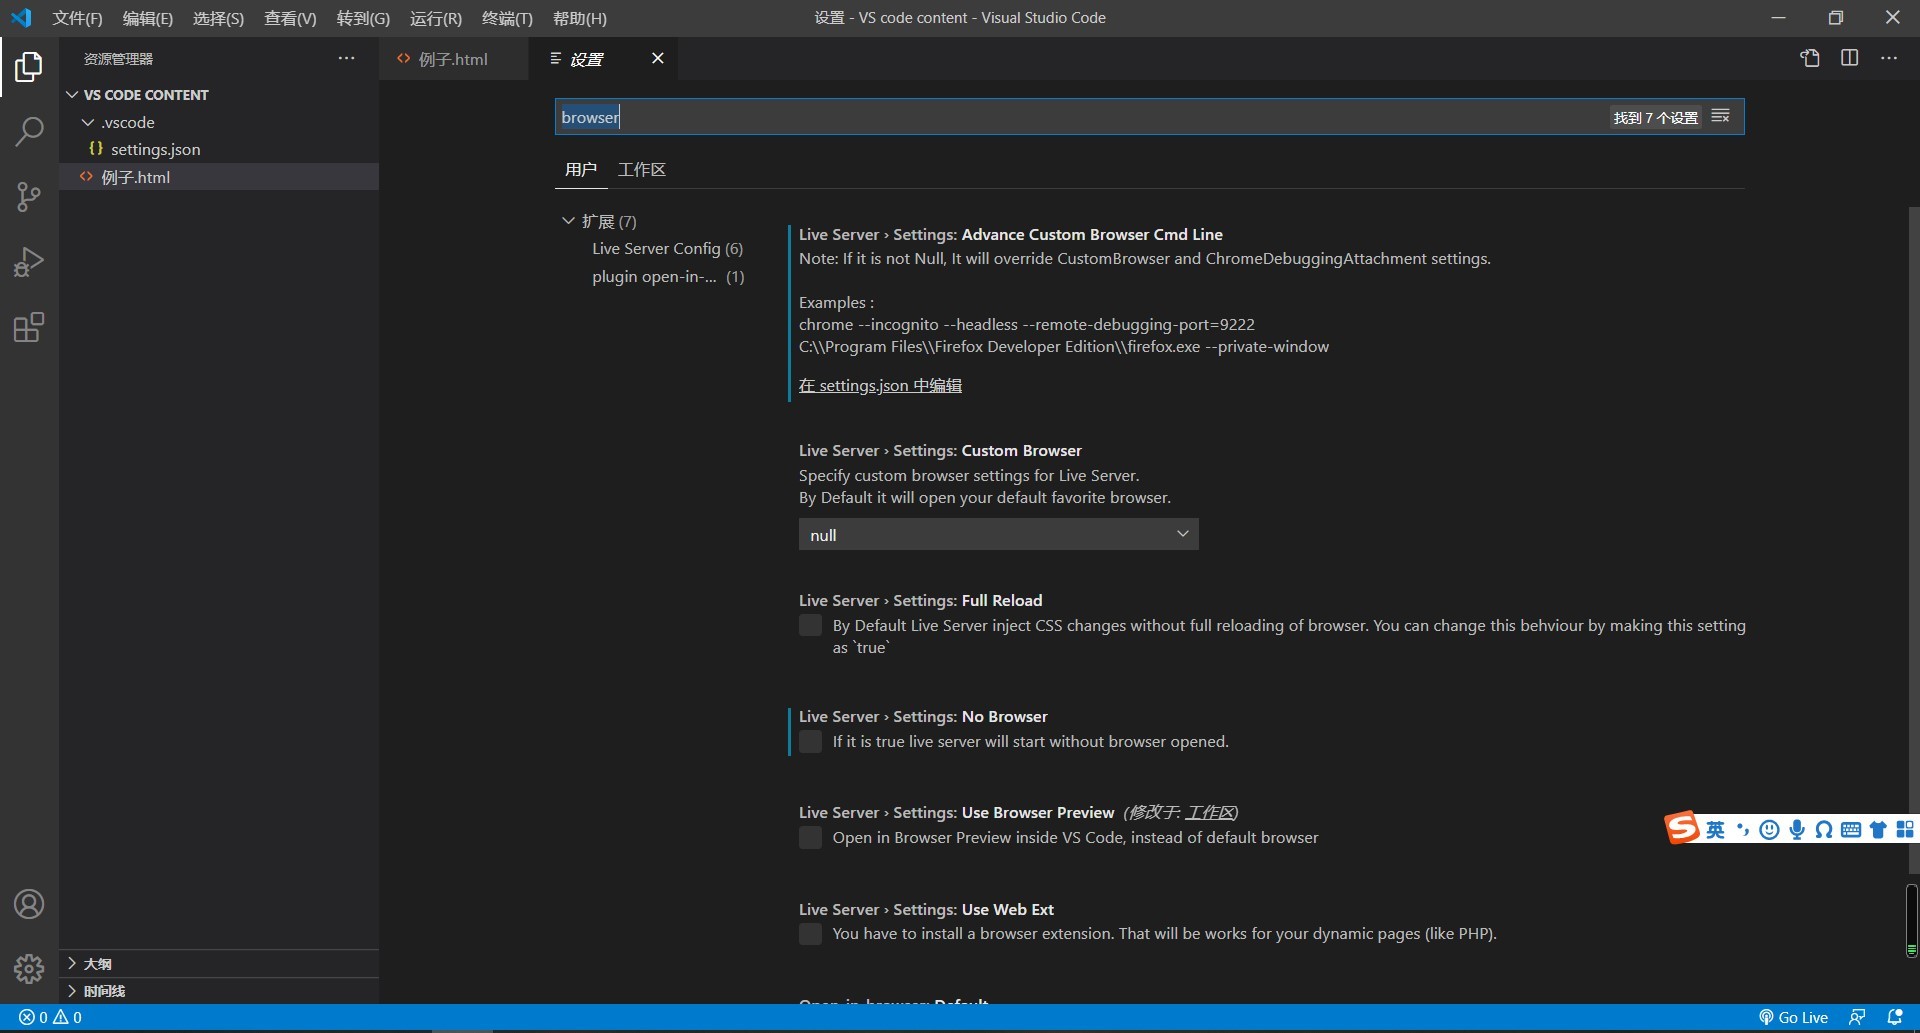Open settings.json in file explorer
This screenshot has width=1920, height=1033.
(155, 149)
